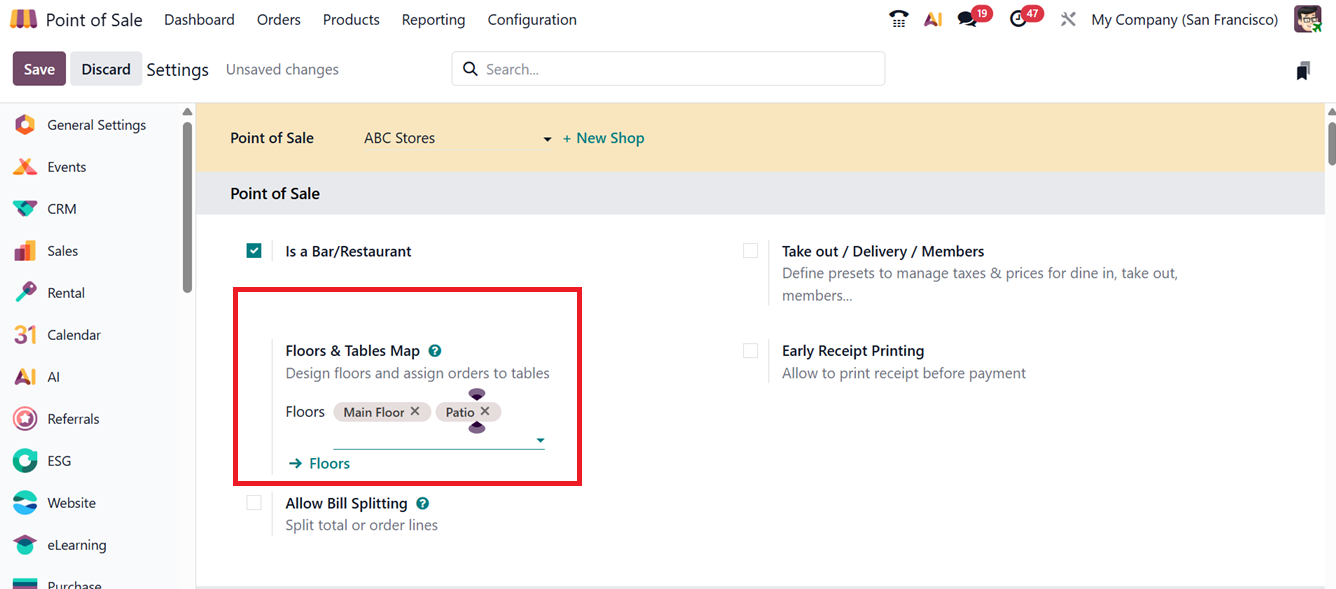Remove the Patio floor tag
The width and height of the screenshot is (1336, 589).
[x=485, y=411]
